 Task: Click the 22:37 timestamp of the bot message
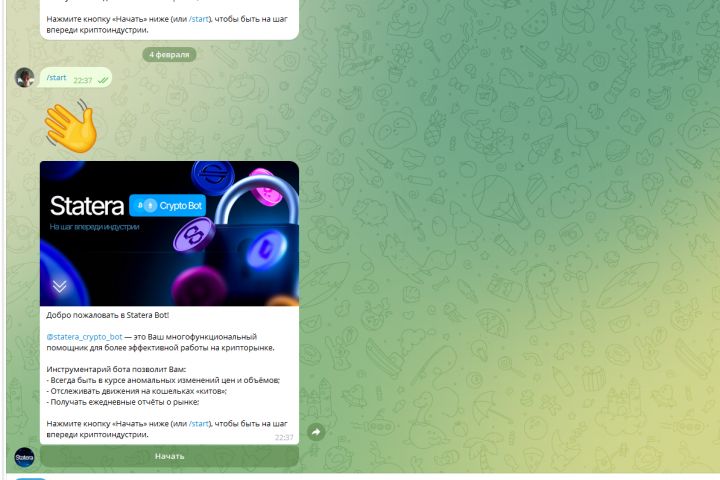(284, 437)
